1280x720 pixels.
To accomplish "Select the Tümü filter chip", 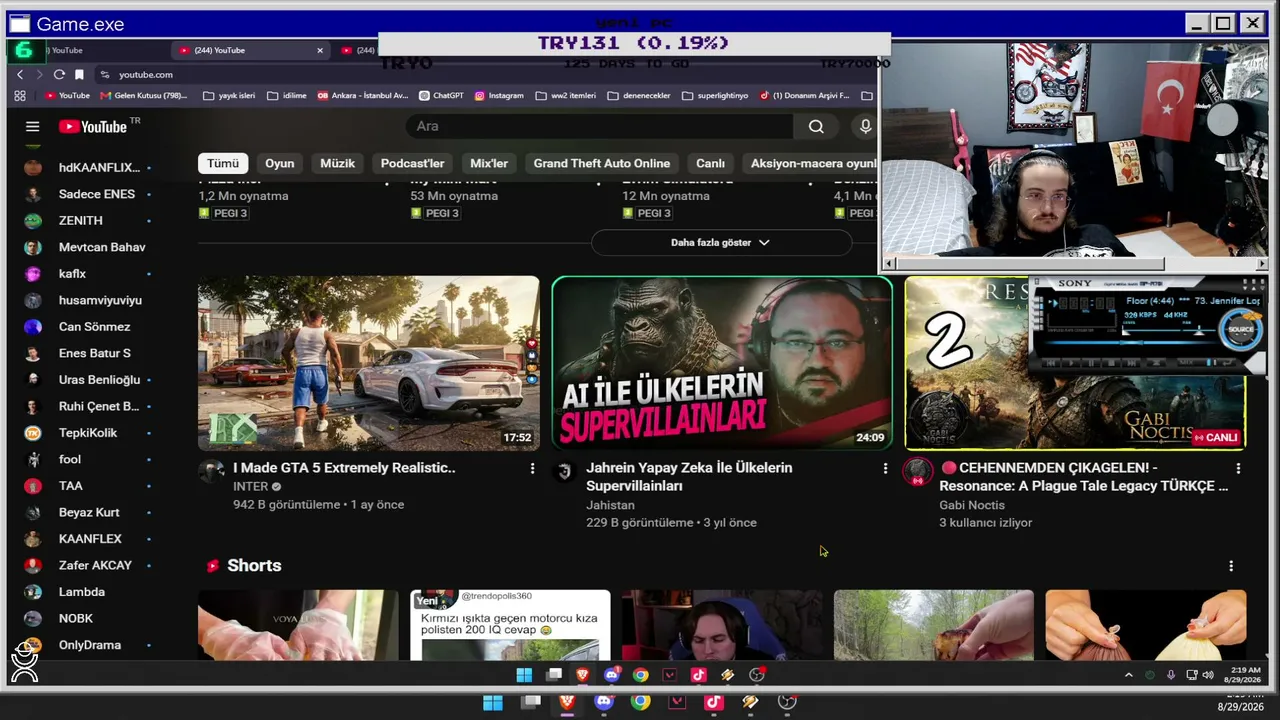I will (x=223, y=163).
